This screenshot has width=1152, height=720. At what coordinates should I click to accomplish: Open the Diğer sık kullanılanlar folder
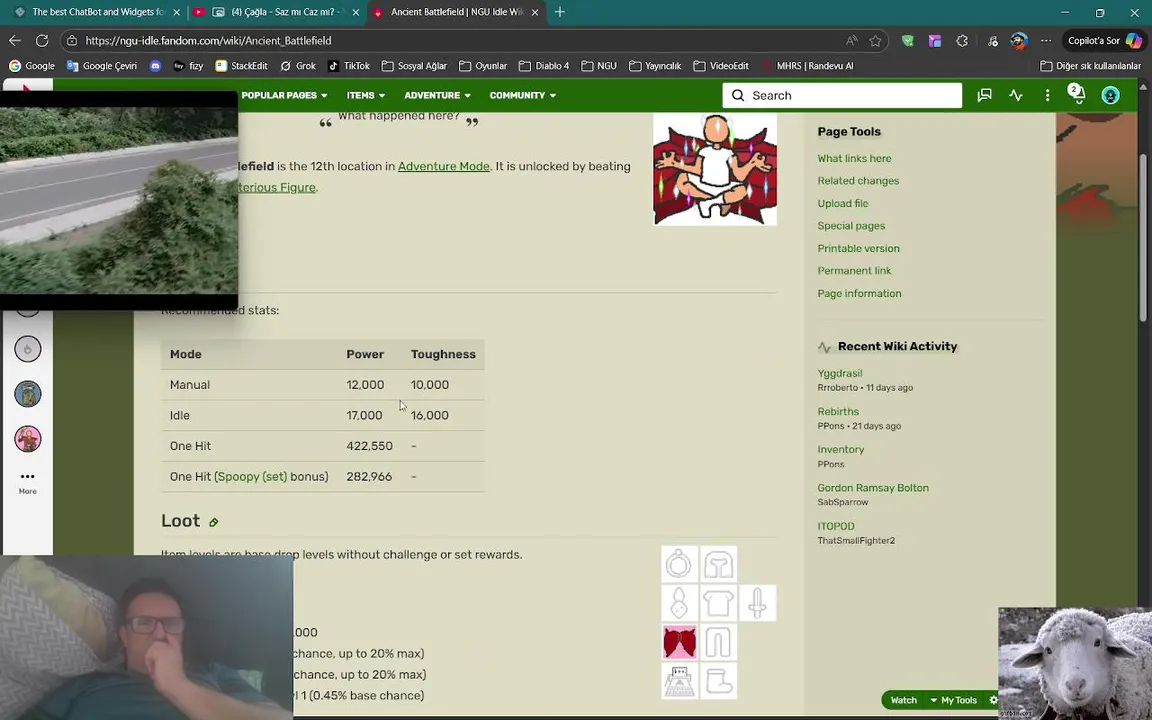(x=1090, y=66)
